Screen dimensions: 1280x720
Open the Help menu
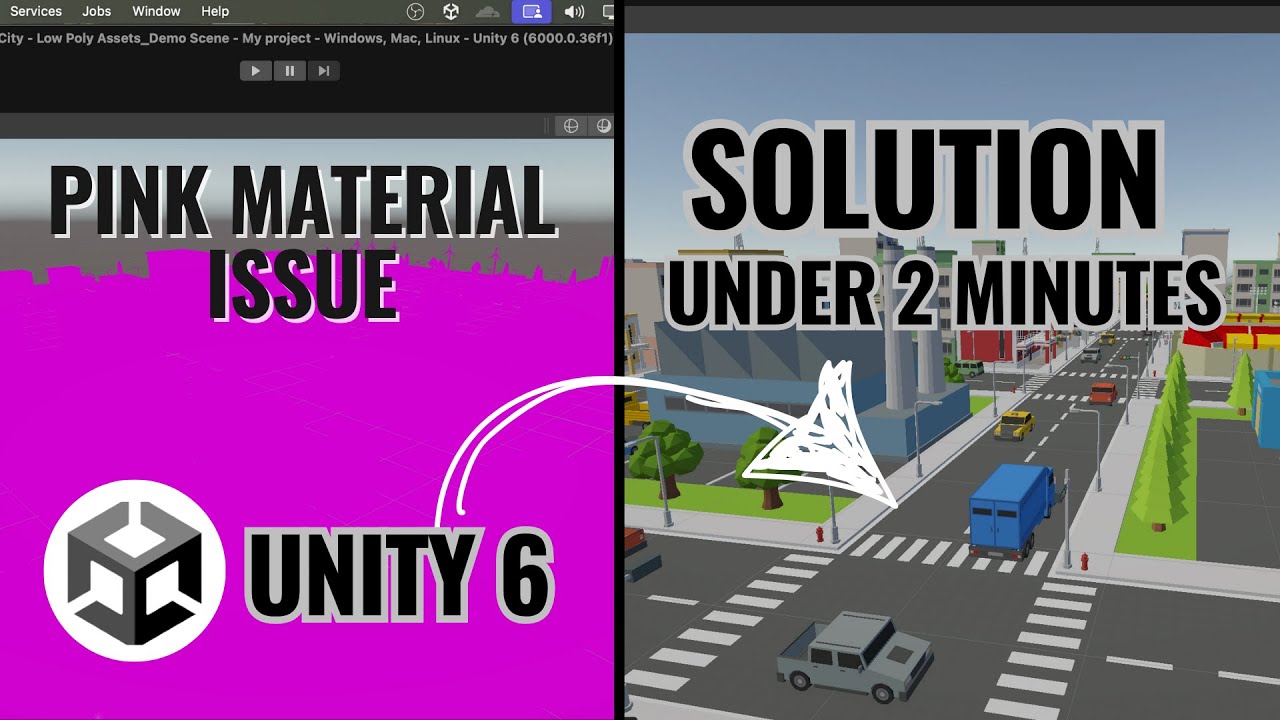pos(215,11)
